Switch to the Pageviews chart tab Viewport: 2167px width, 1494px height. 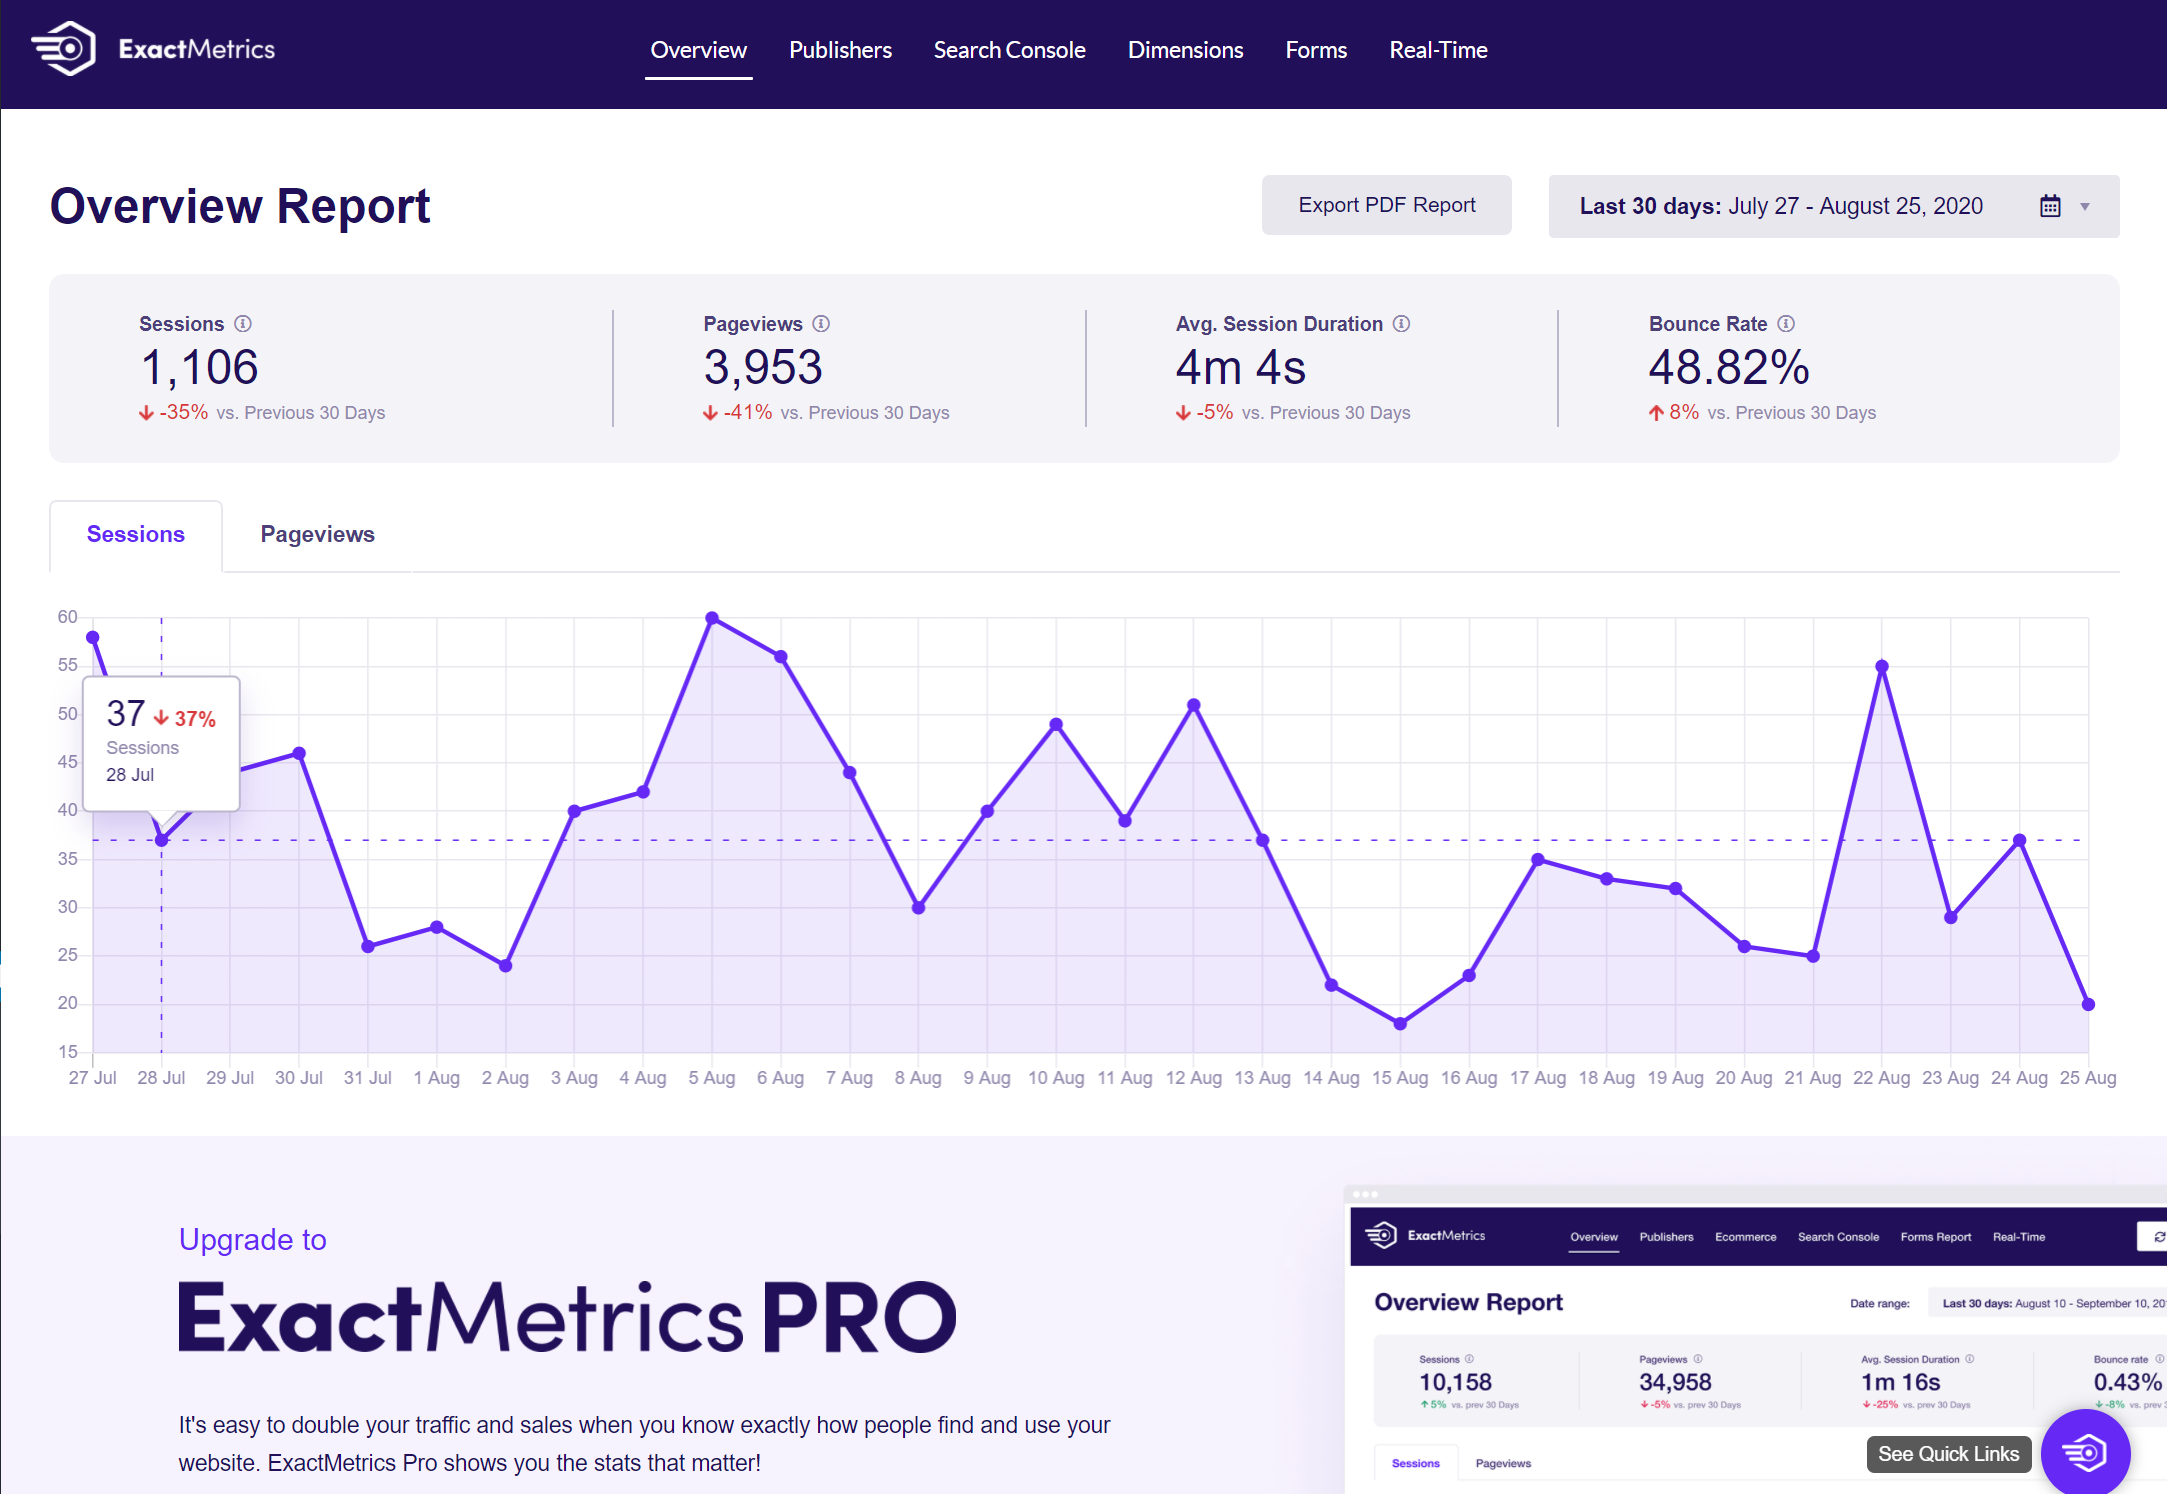pos(317,535)
